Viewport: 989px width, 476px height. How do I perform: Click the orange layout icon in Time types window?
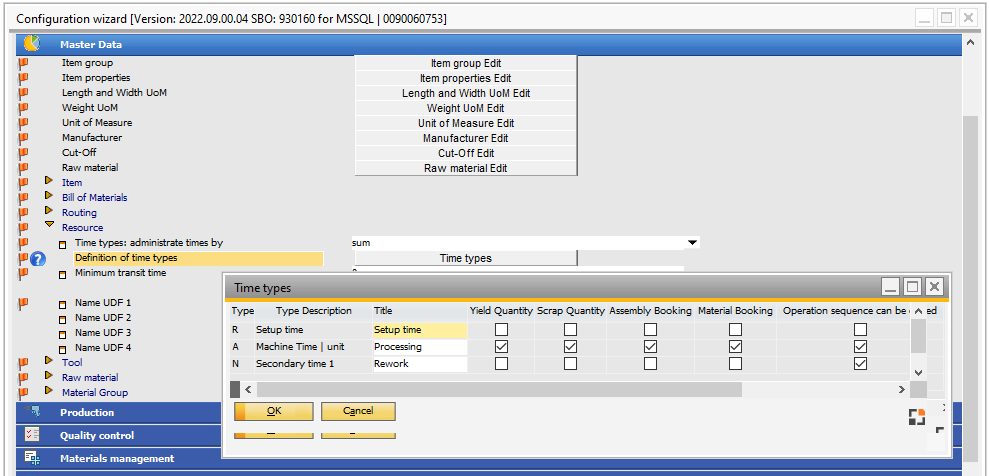coord(916,417)
